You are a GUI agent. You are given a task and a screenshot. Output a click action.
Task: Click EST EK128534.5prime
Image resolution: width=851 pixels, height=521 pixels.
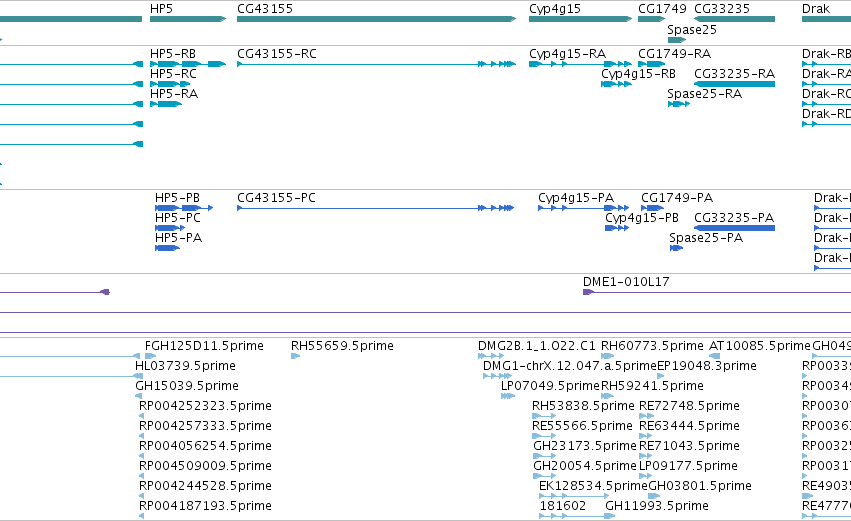pos(574,496)
